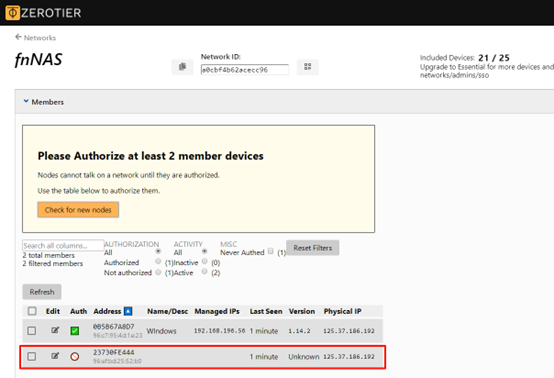Click the Managed IPs column header
The width and height of the screenshot is (554, 378).
(217, 311)
